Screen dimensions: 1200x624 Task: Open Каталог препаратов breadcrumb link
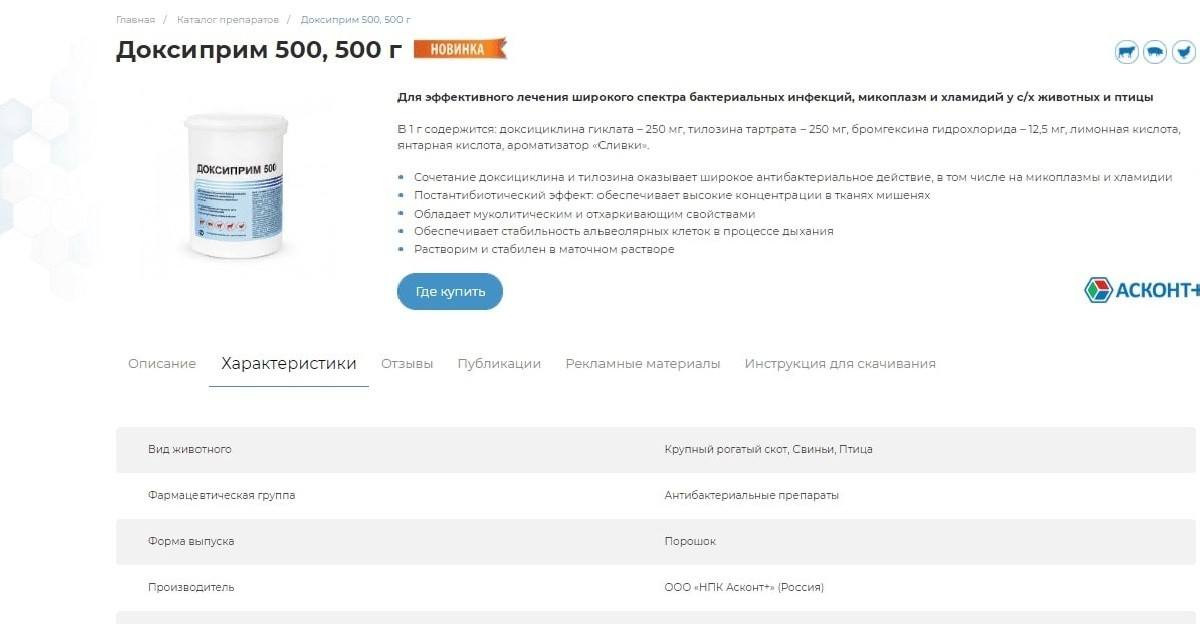point(228,20)
